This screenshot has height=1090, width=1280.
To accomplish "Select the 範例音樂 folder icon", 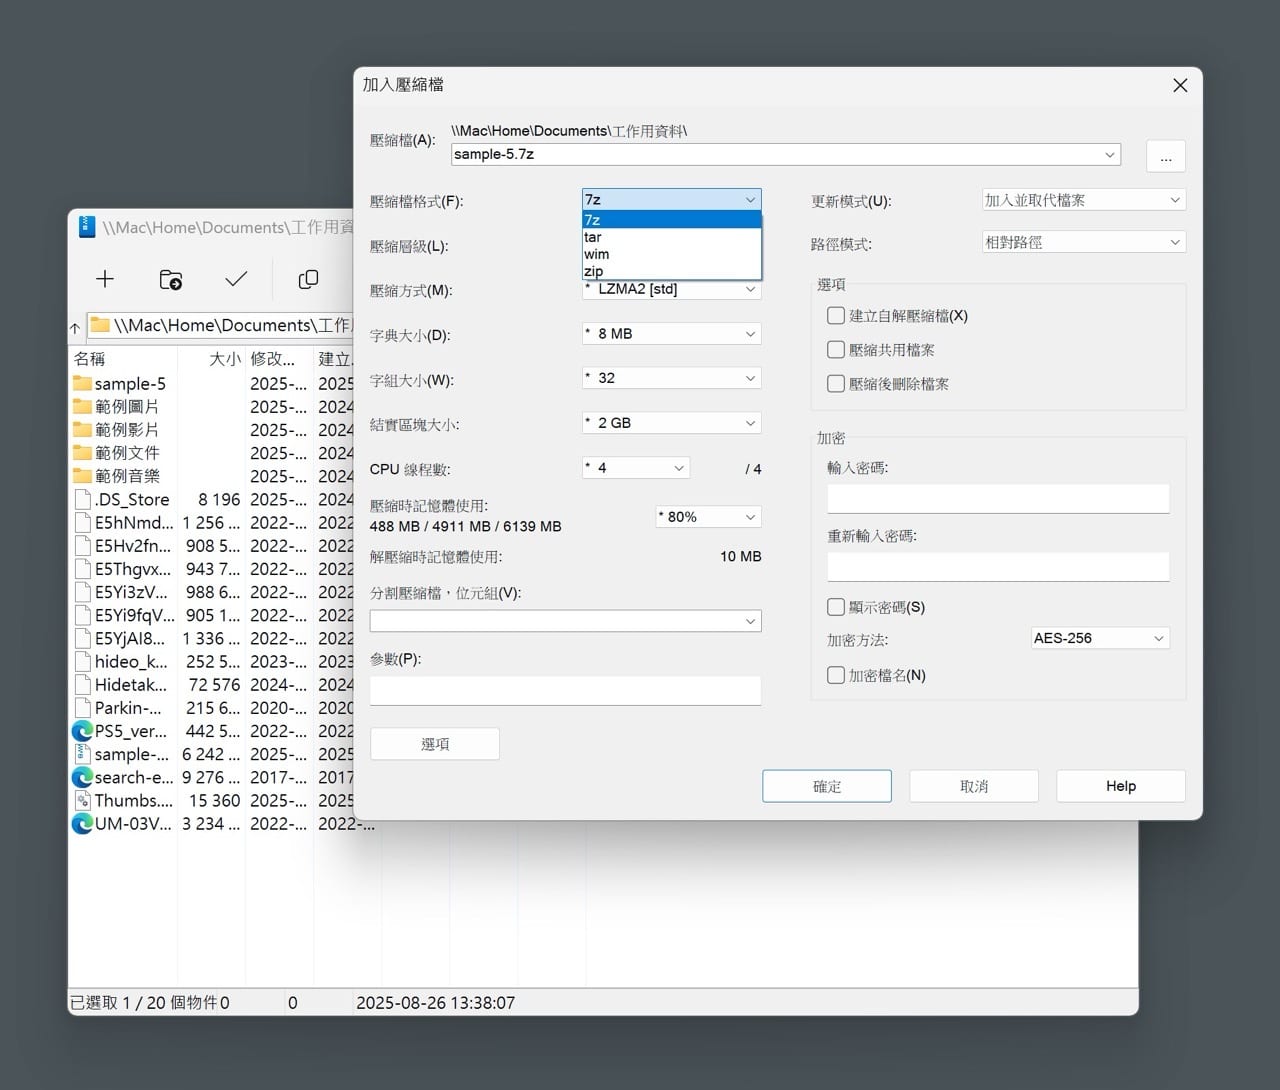I will (82, 476).
